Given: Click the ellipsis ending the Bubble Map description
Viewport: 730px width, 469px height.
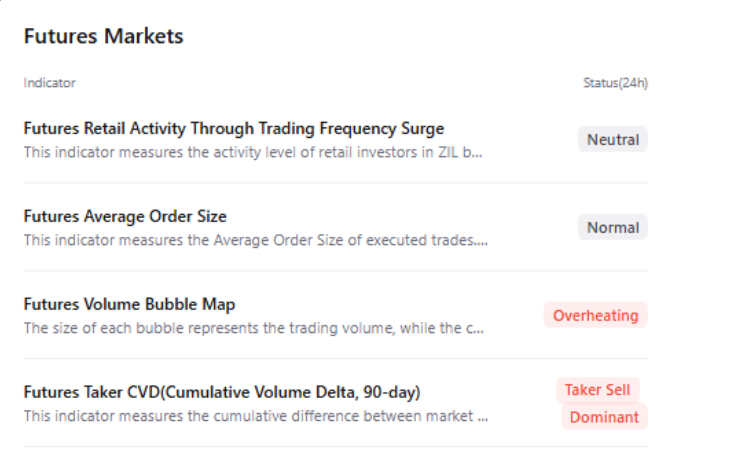Looking at the screenshot, I should point(477,329).
